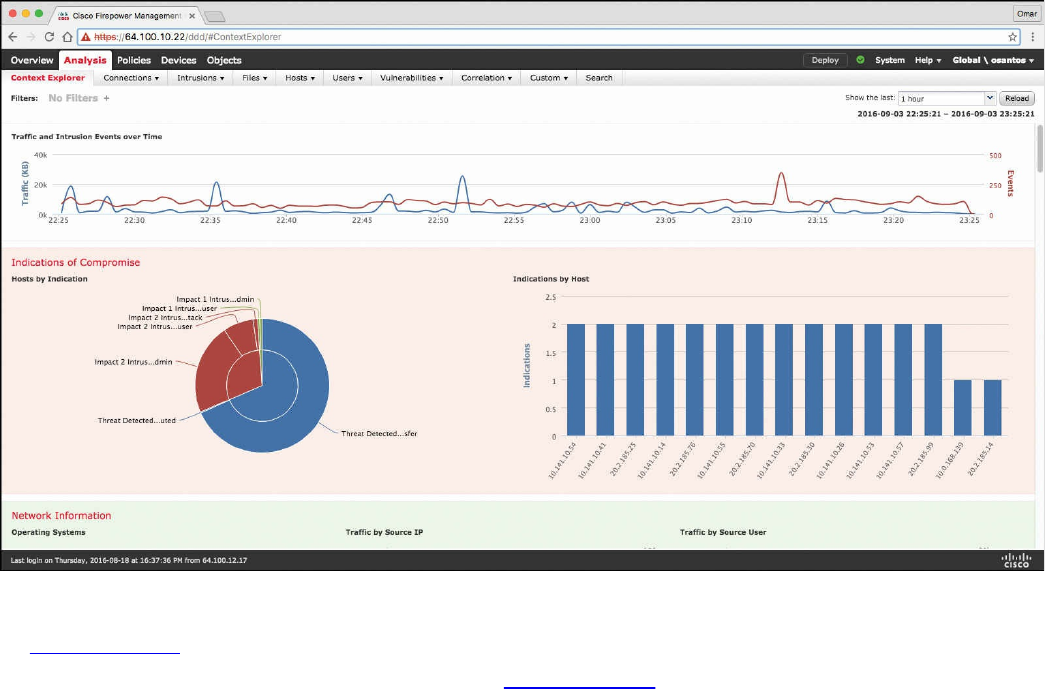Click the Impact 1 Intrus...user pie label
The height and width of the screenshot is (689, 1045).
pyautogui.click(x=179, y=309)
